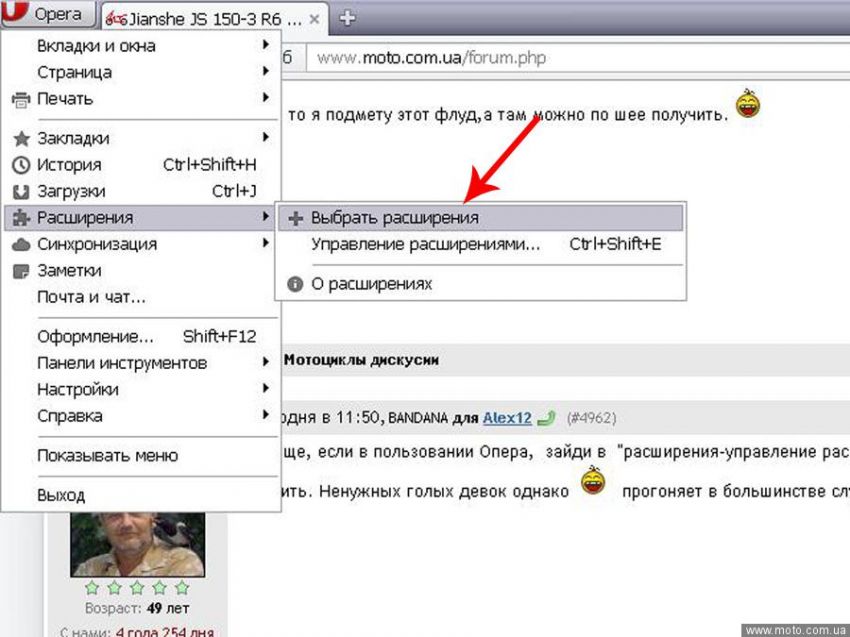This screenshot has height=637, width=850.
Task: Open the Закладки menu item
Action: coord(142,138)
